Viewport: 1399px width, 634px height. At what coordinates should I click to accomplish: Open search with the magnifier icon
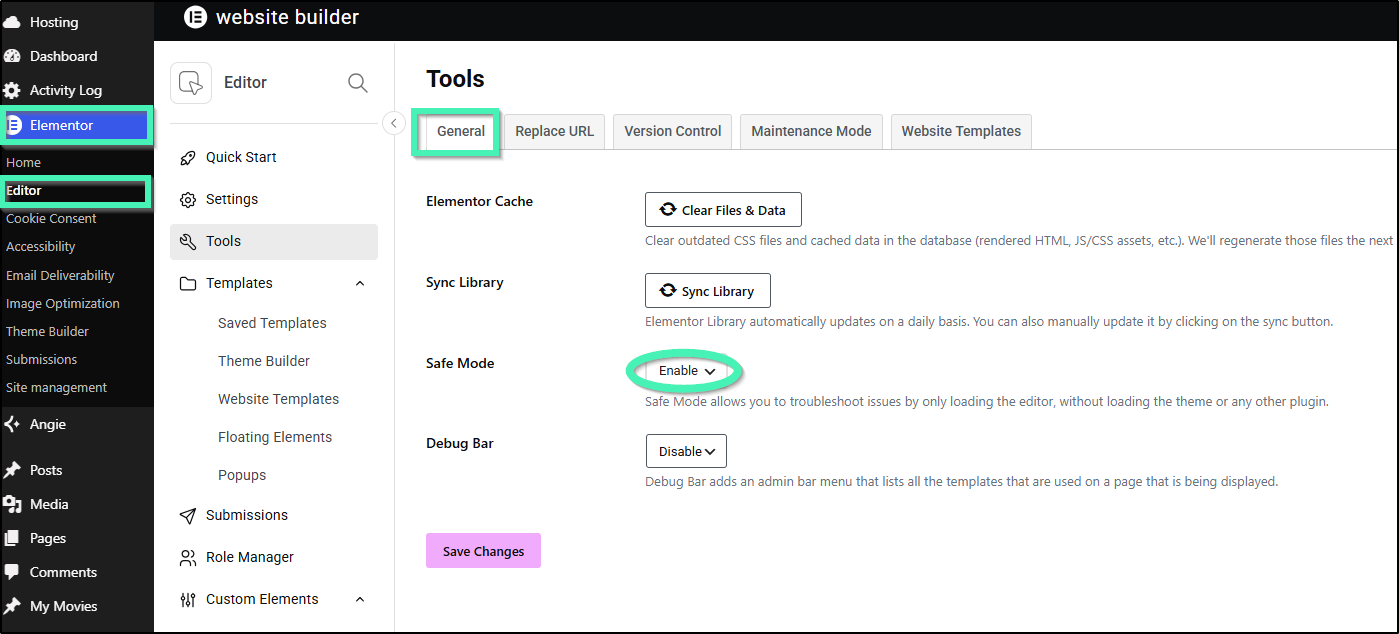[357, 83]
